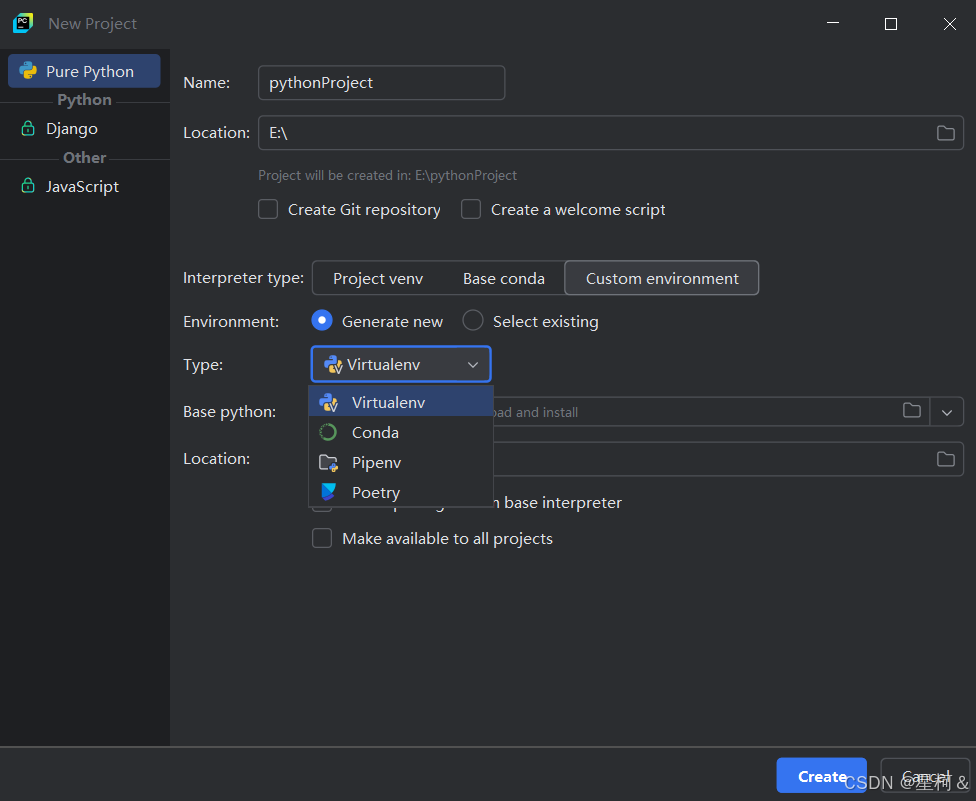The width and height of the screenshot is (976, 801).
Task: Click the Virtualenv icon in the dropdown list
Action: click(x=328, y=402)
